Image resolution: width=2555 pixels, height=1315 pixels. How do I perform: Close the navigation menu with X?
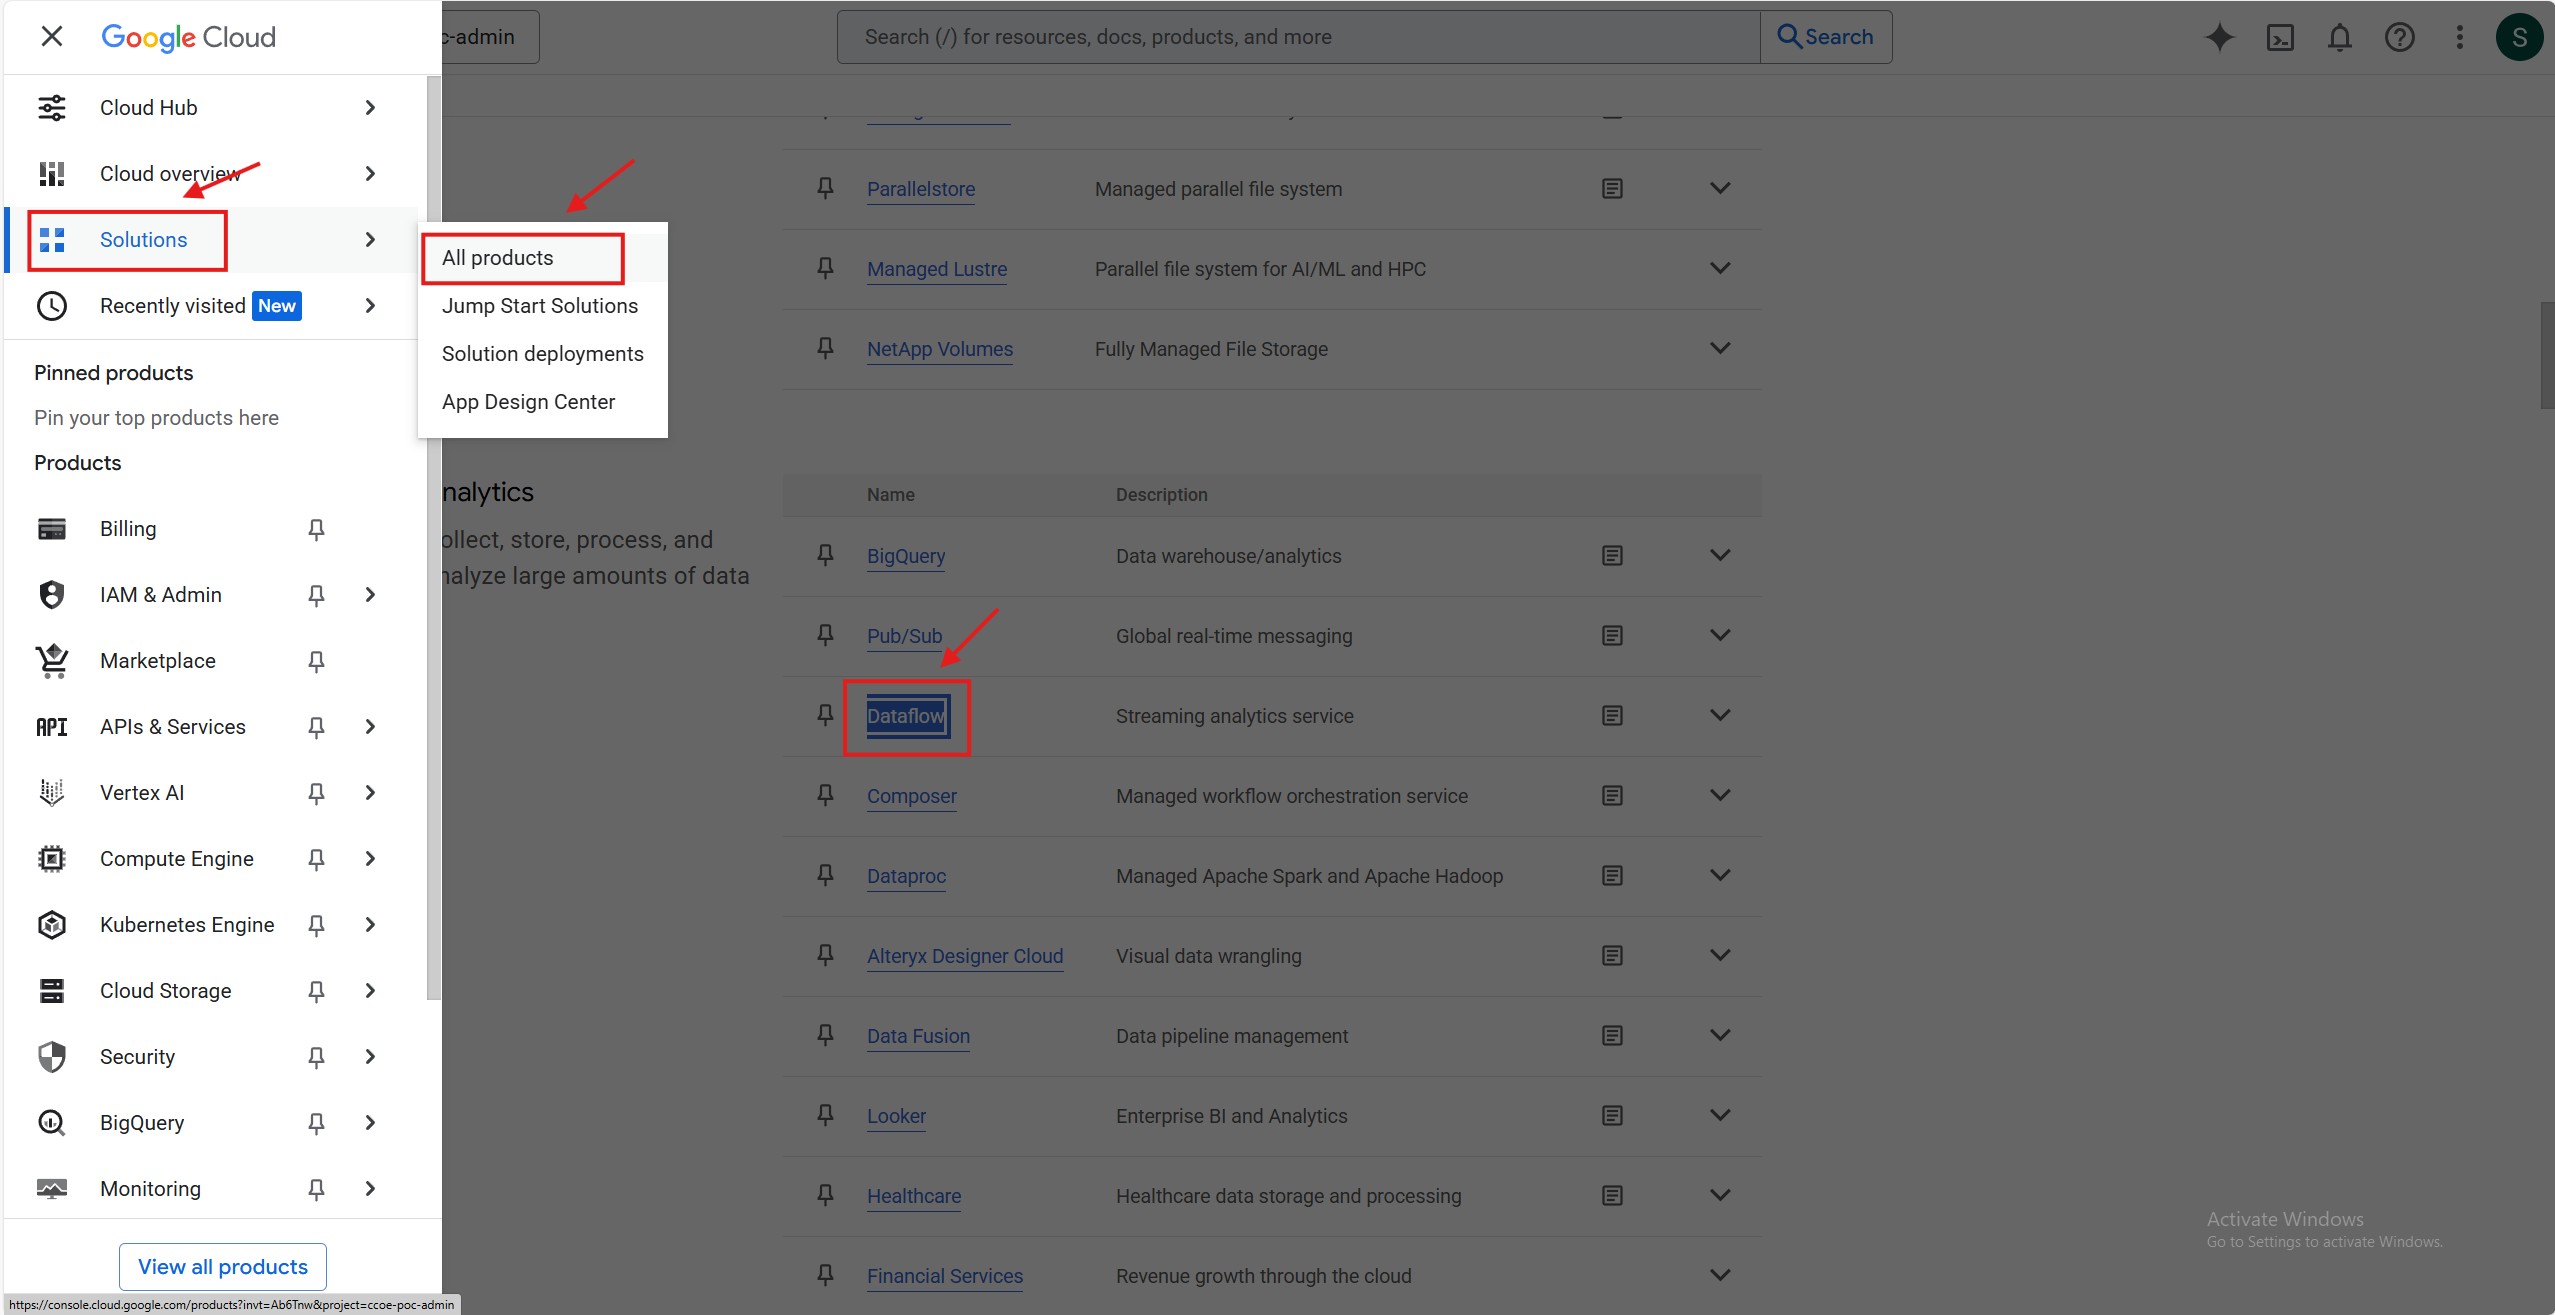[x=52, y=37]
